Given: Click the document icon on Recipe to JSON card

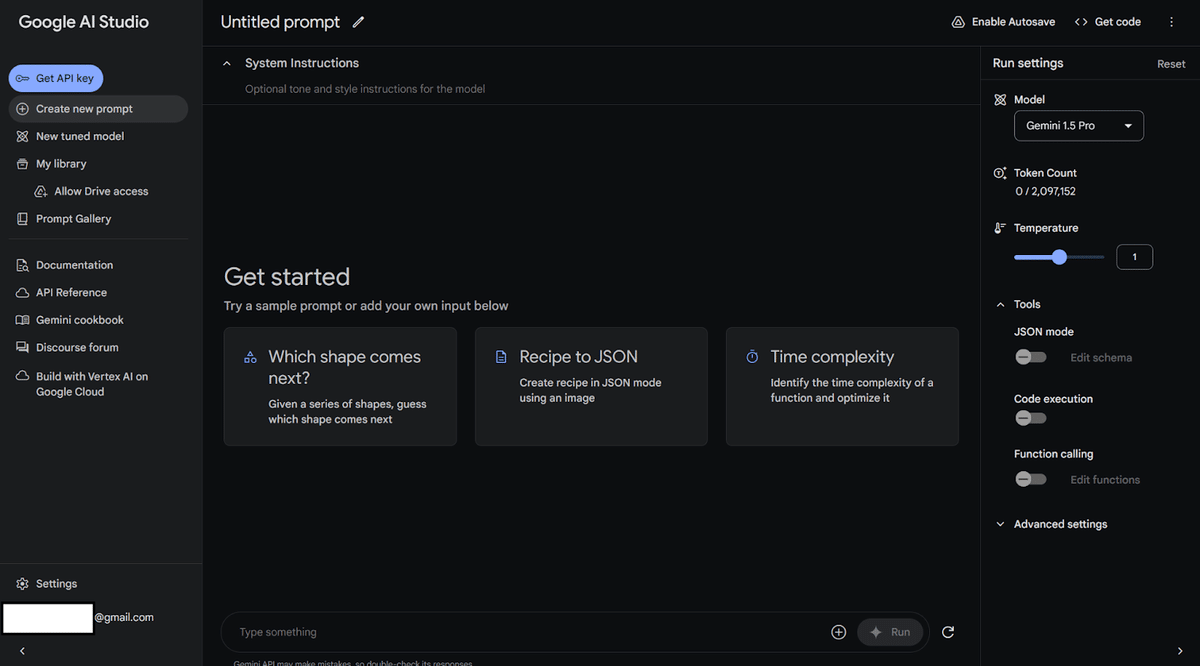Looking at the screenshot, I should point(501,357).
